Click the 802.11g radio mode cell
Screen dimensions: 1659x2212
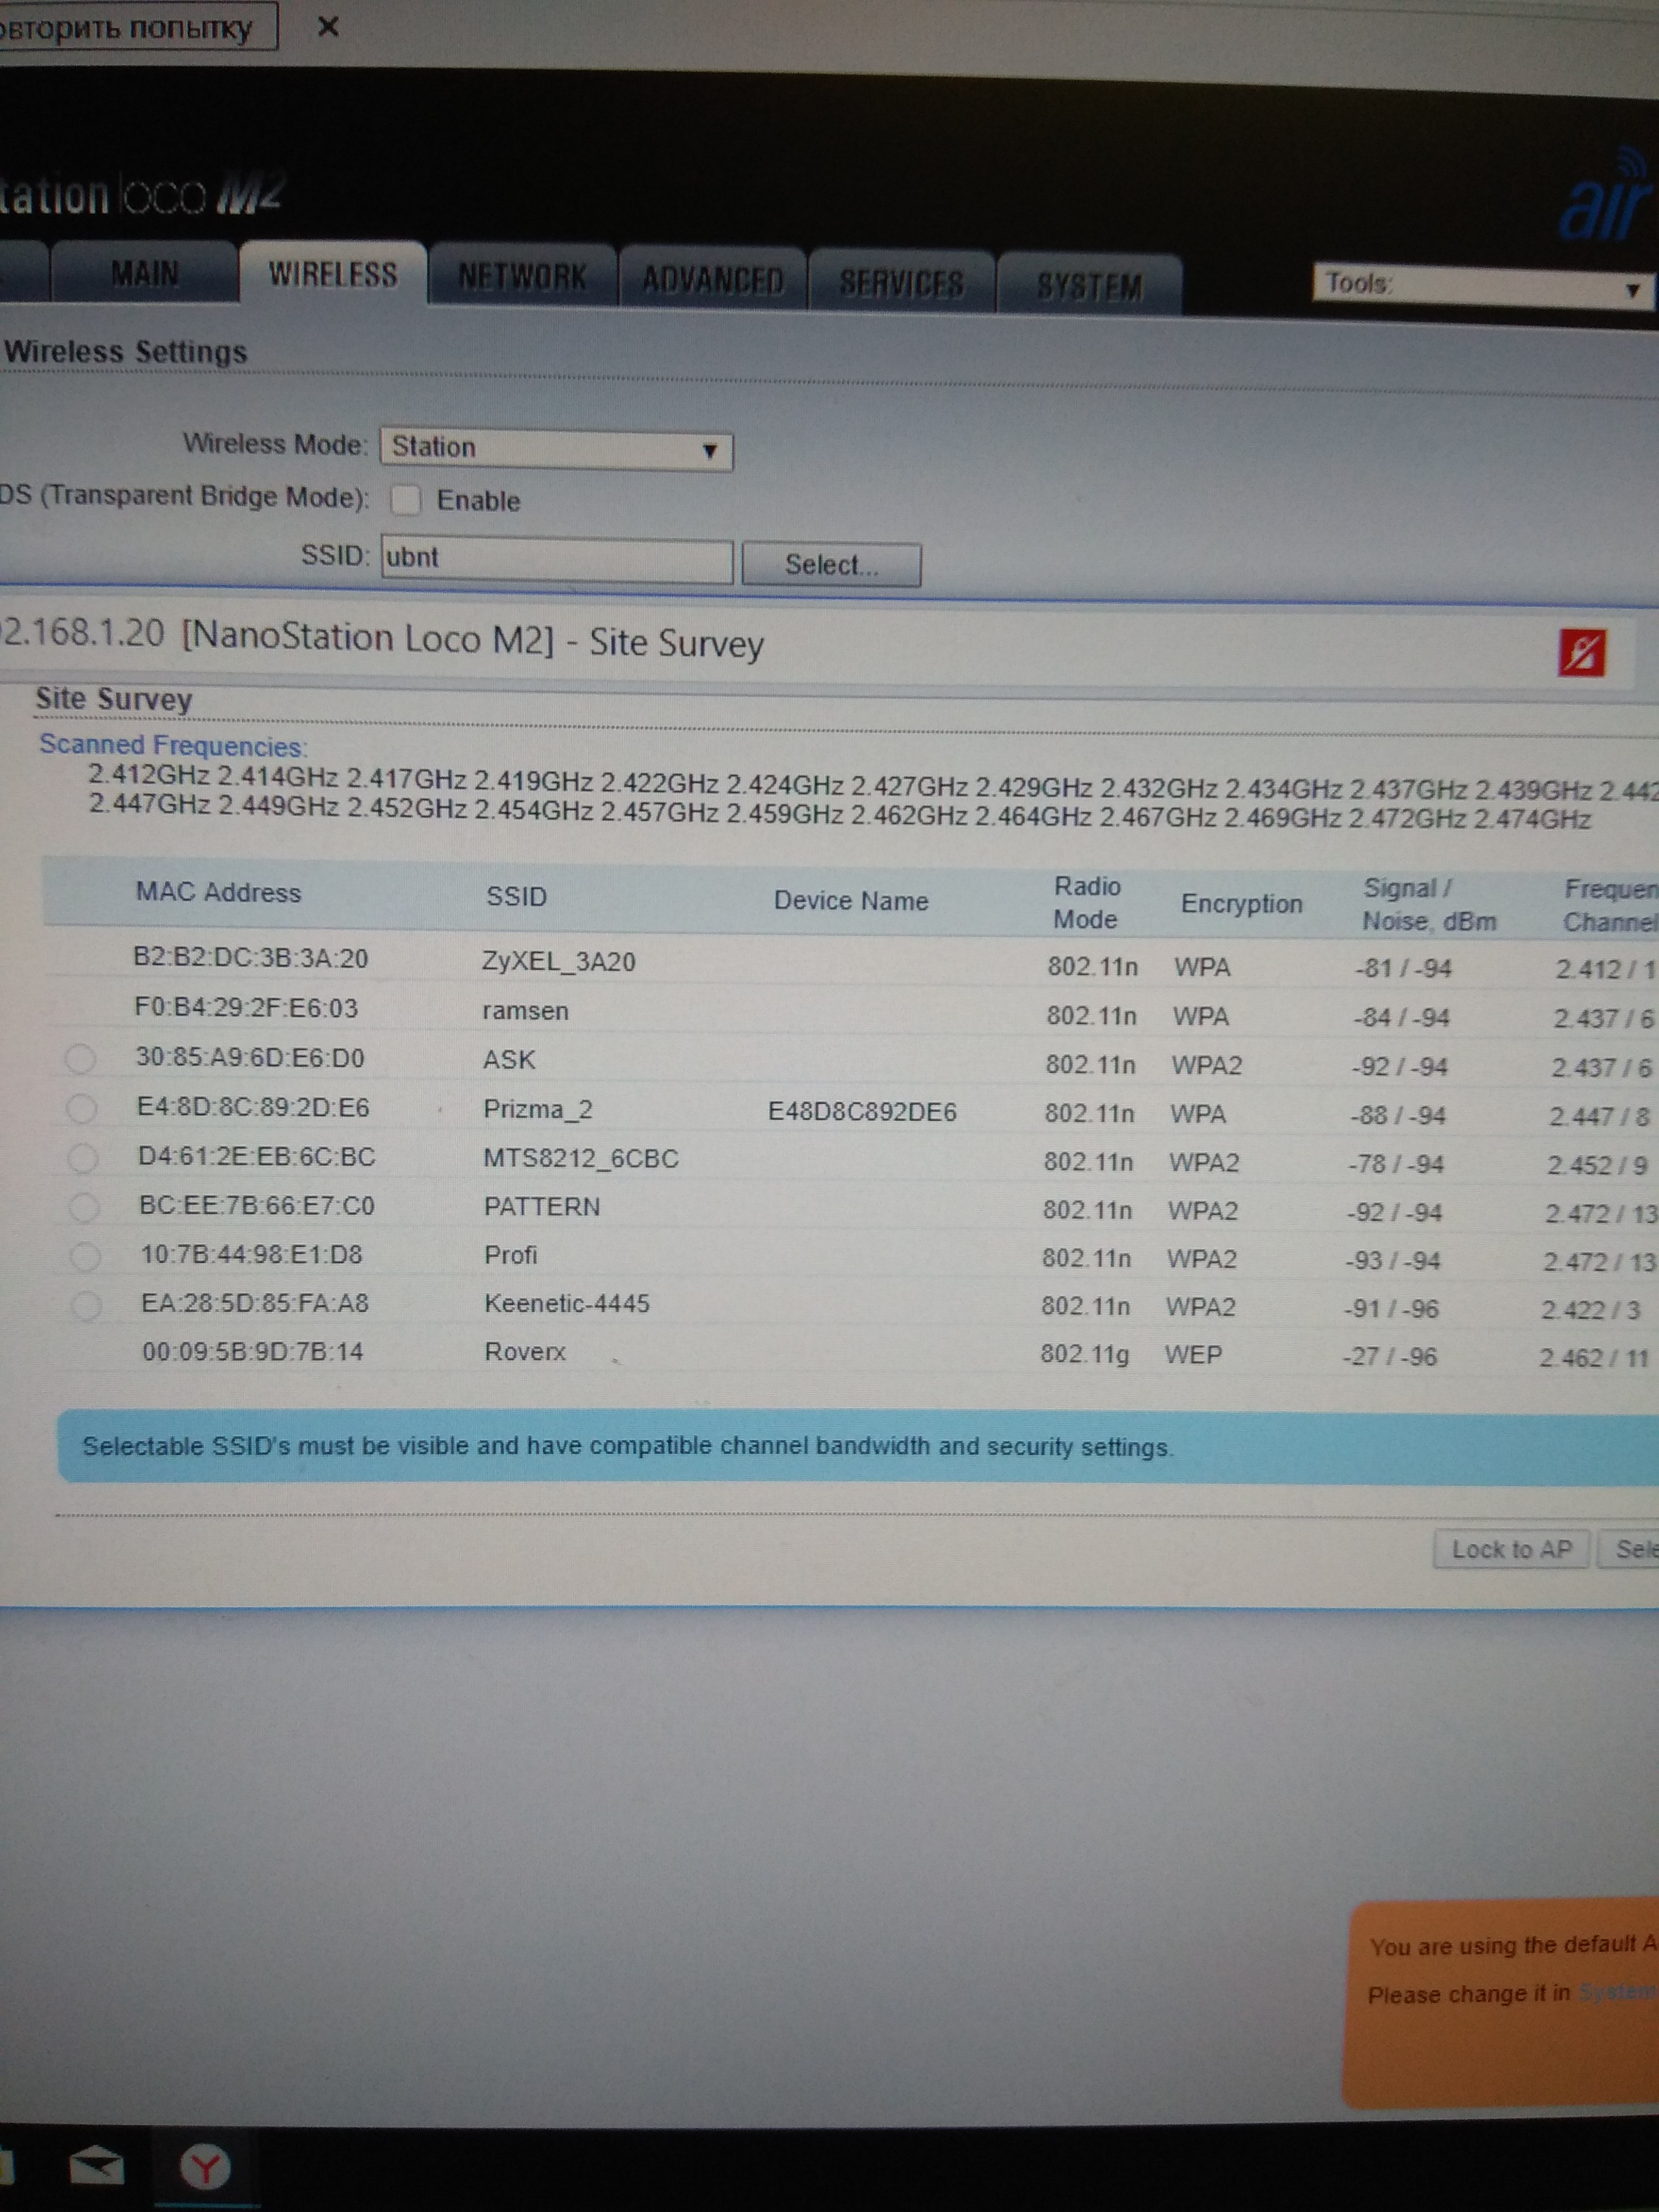(x=1084, y=1353)
